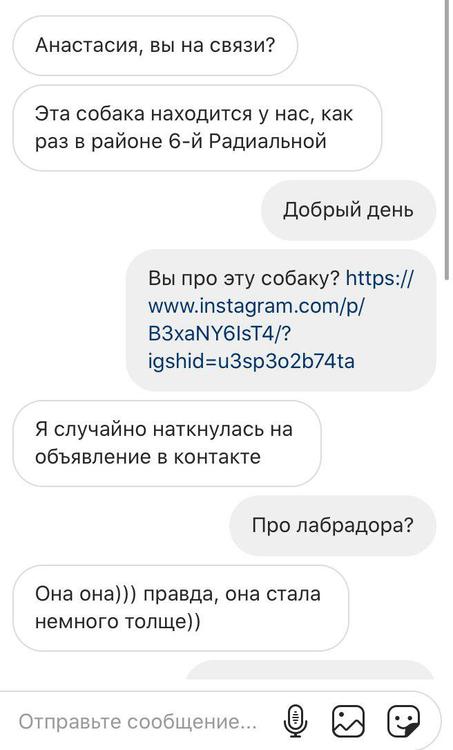453x750 pixels.
Task: Tap the words "объявление в контакте"
Action: 148,457
